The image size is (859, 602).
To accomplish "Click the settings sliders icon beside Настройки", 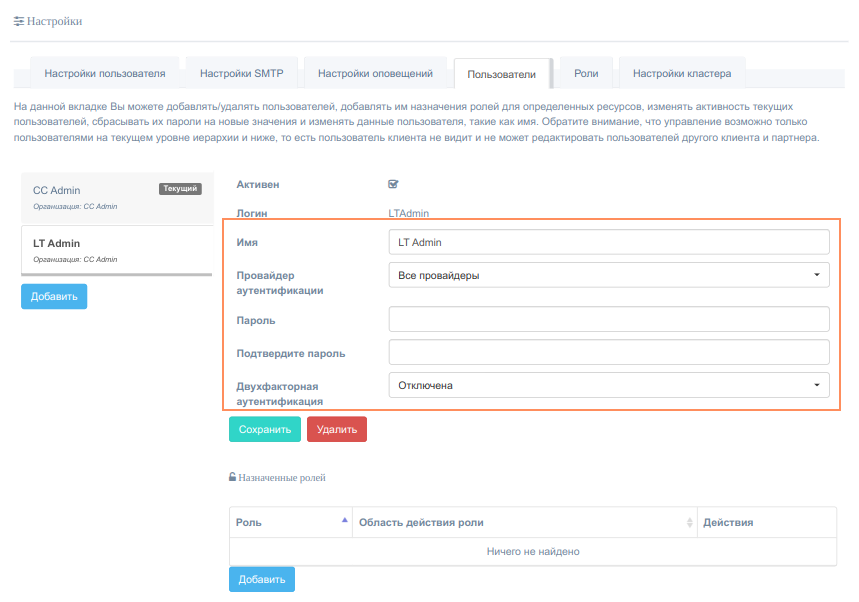I will point(18,21).
